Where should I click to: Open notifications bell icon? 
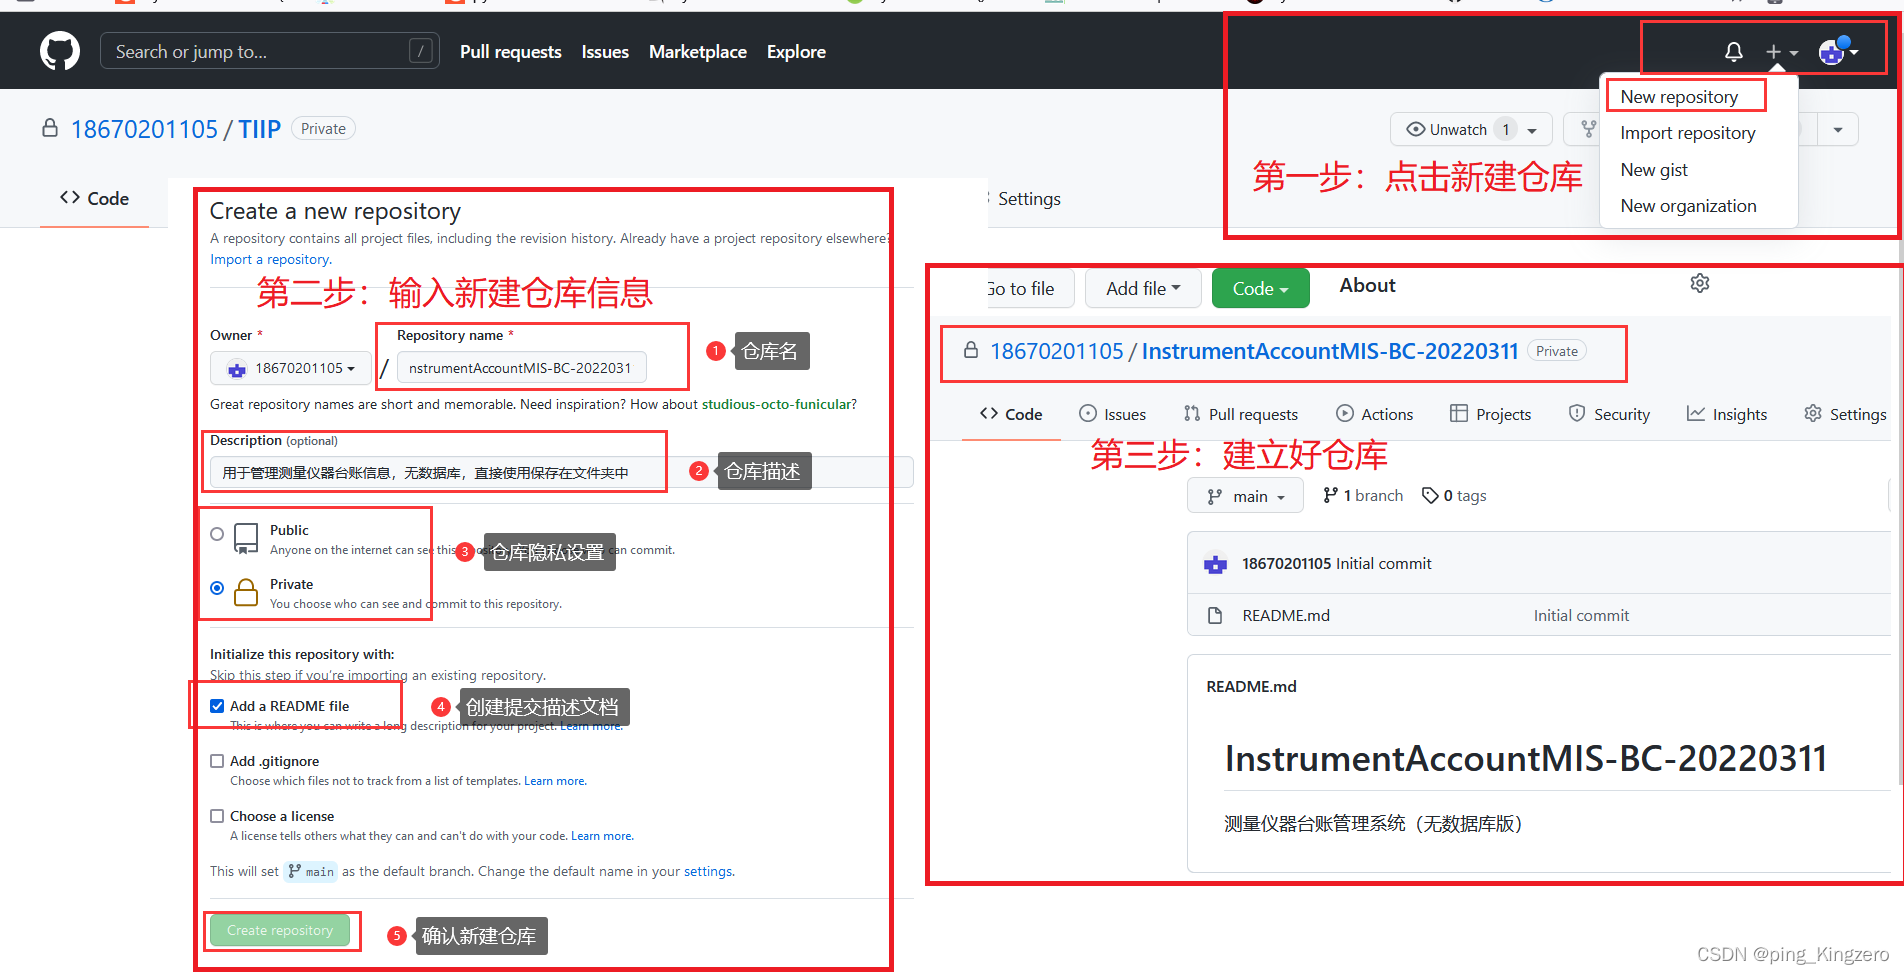pos(1734,52)
